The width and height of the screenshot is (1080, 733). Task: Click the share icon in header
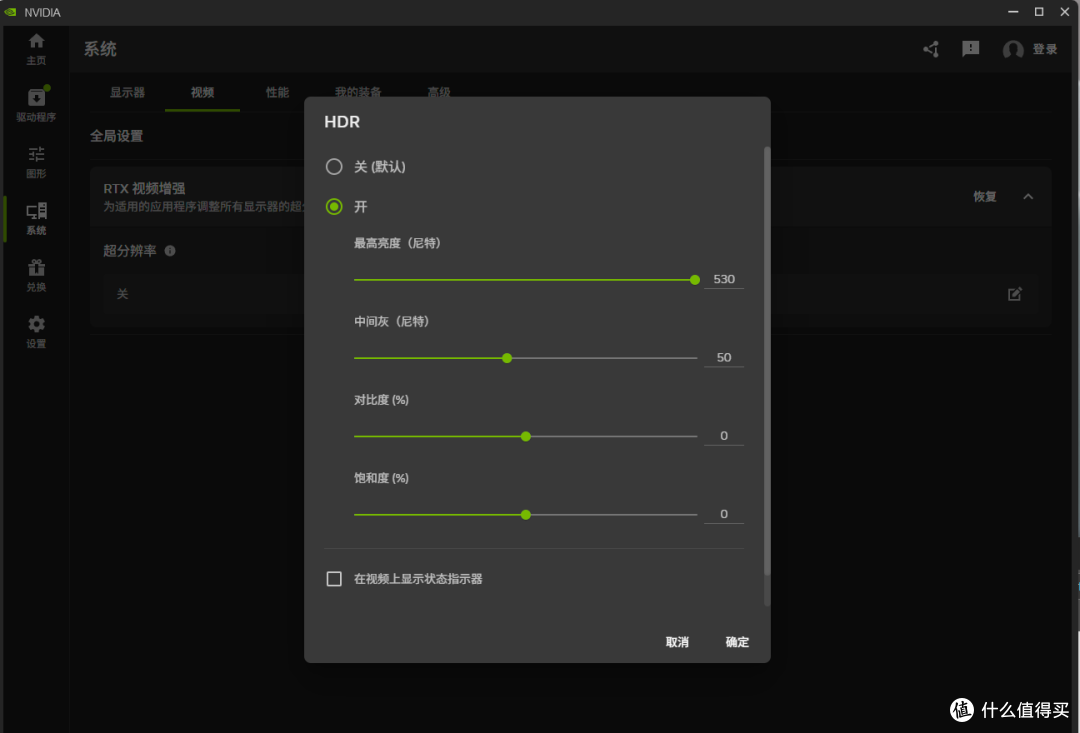[931, 49]
